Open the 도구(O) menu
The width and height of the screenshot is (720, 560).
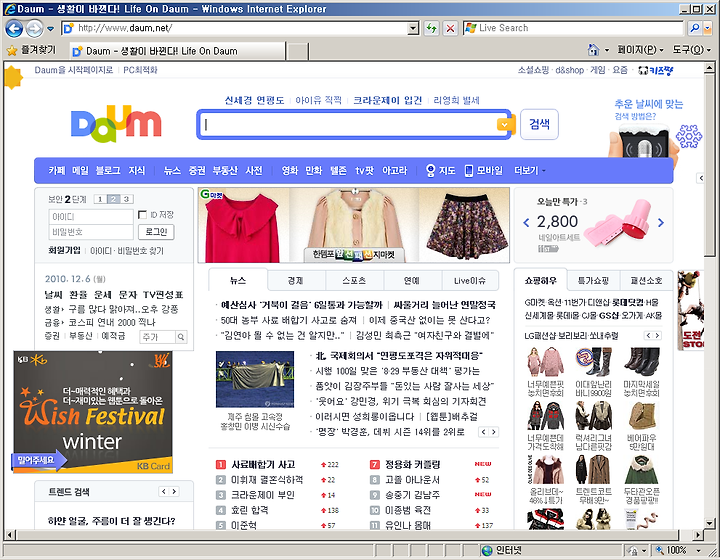coord(692,50)
